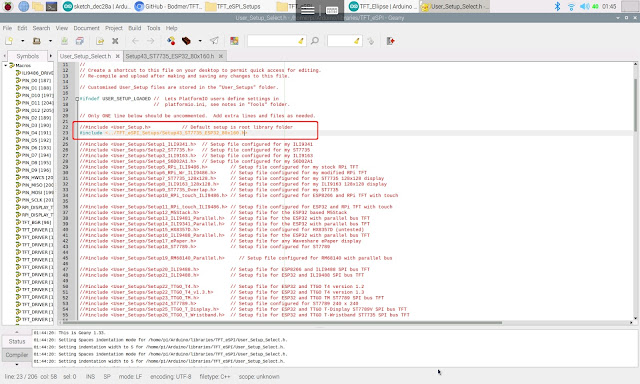Screen dimensions: 640x384
Task: Open the color chooser dialog icon
Action: [234, 41]
